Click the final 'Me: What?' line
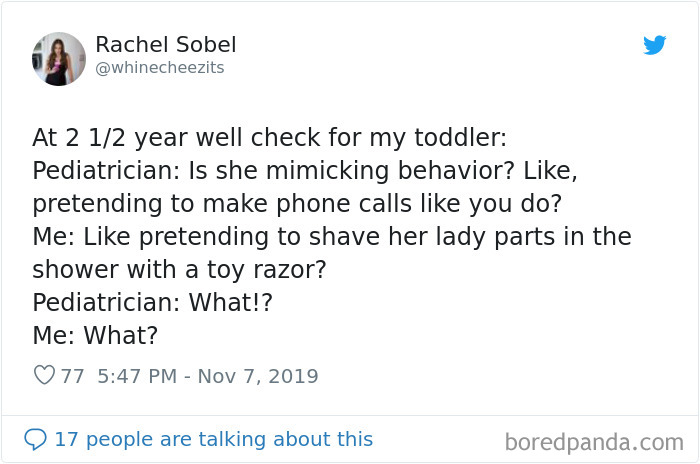The width and height of the screenshot is (700, 464). (x=95, y=335)
